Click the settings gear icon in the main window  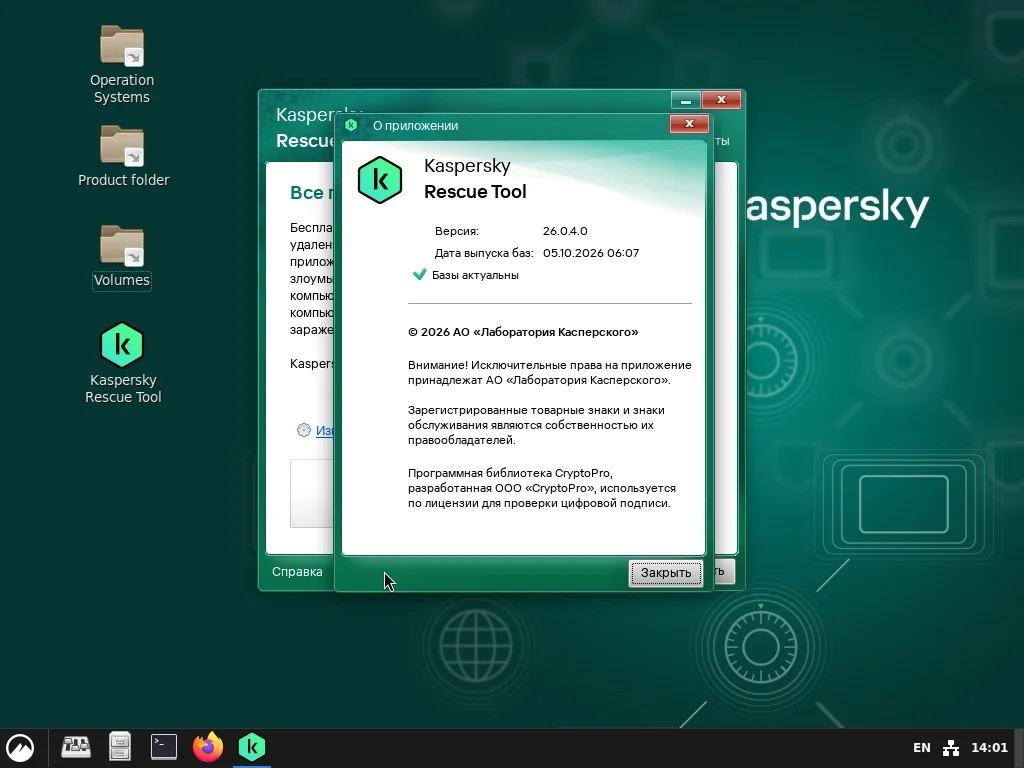pyautogui.click(x=304, y=430)
